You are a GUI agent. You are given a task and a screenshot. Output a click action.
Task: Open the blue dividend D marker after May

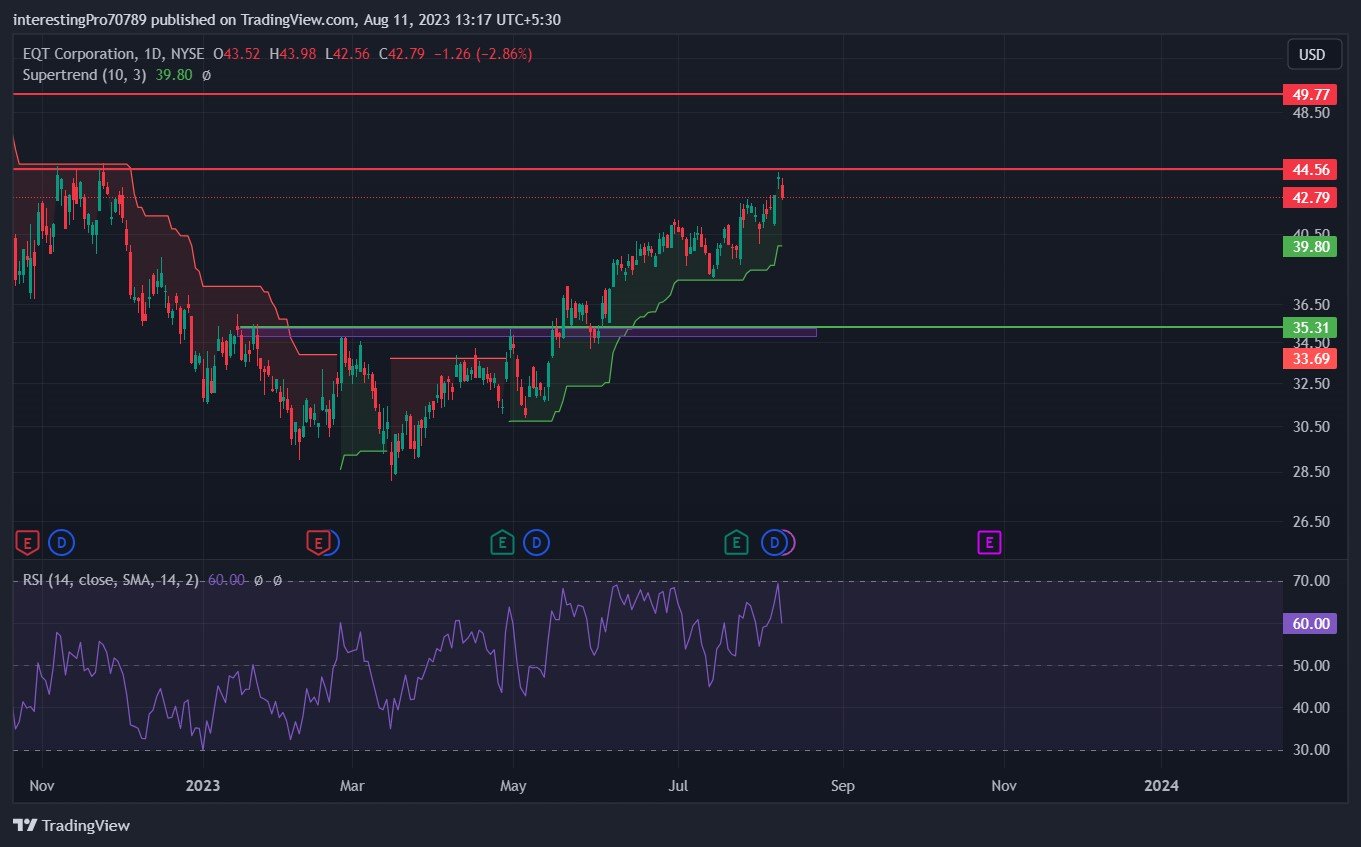click(537, 543)
